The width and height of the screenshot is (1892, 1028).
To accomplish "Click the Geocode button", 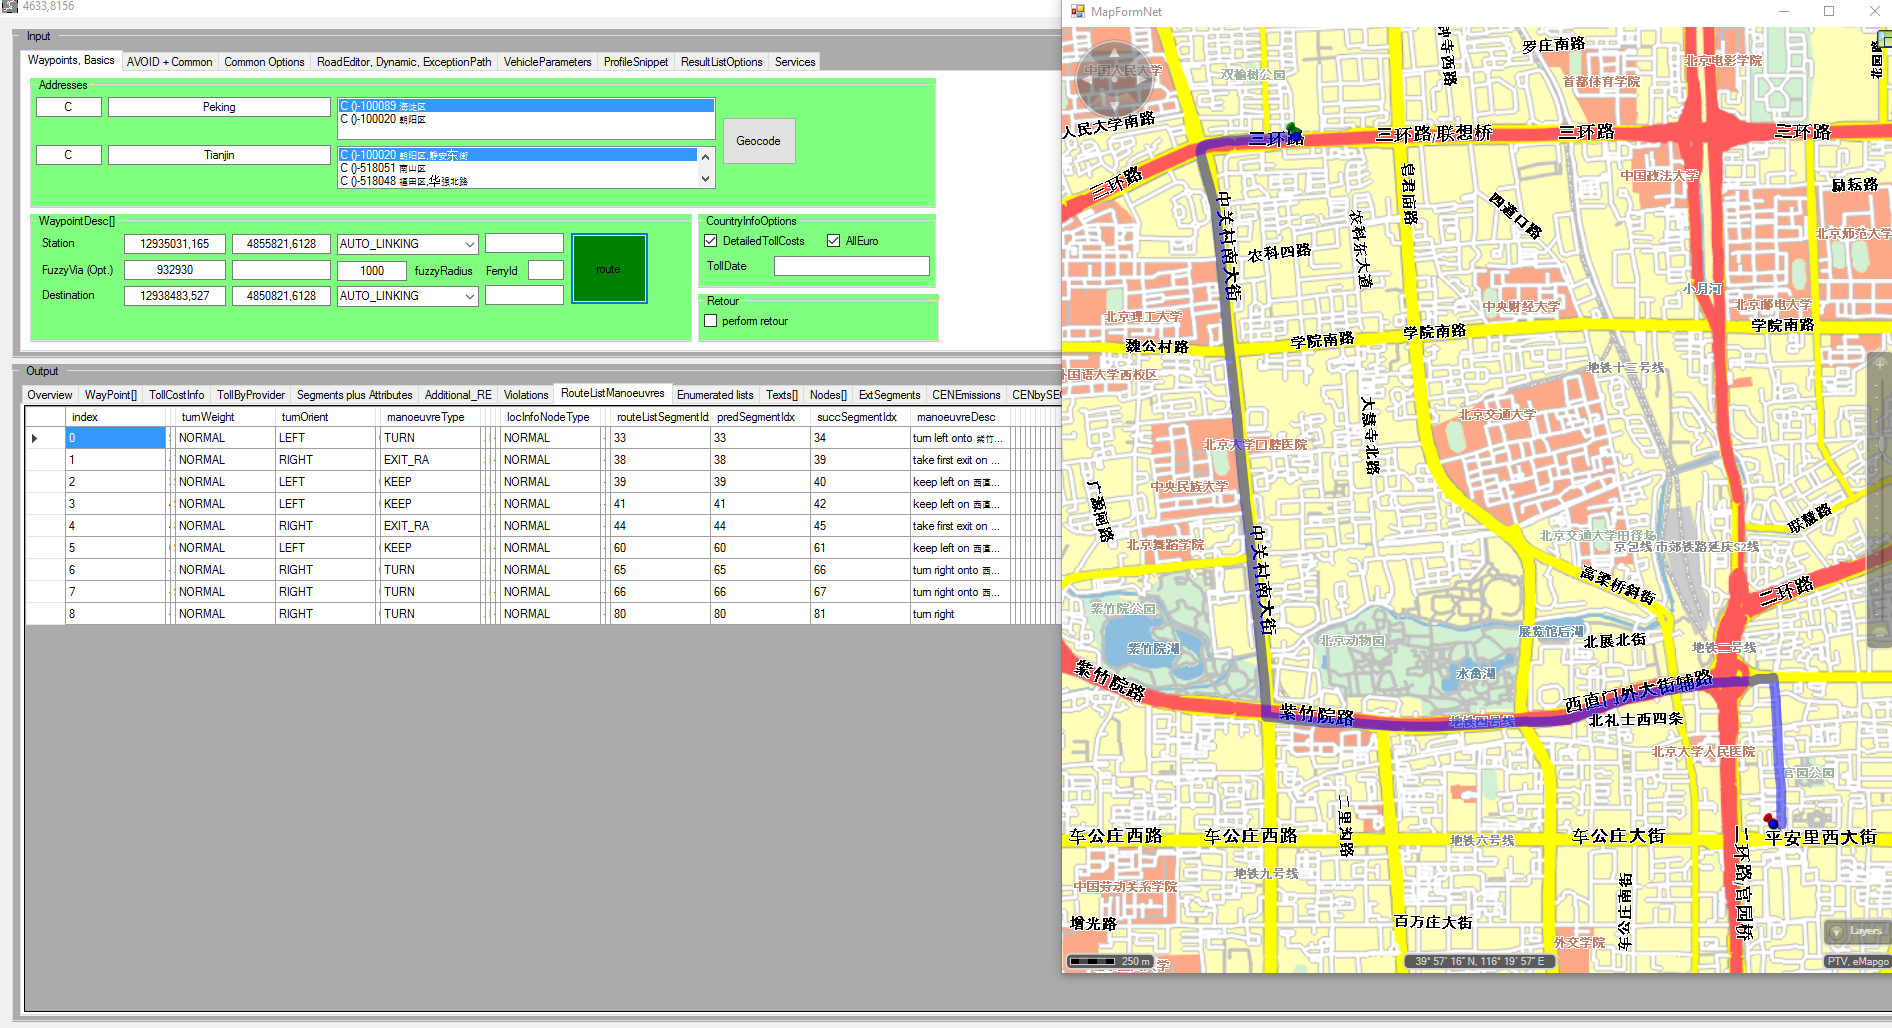I will (x=758, y=141).
